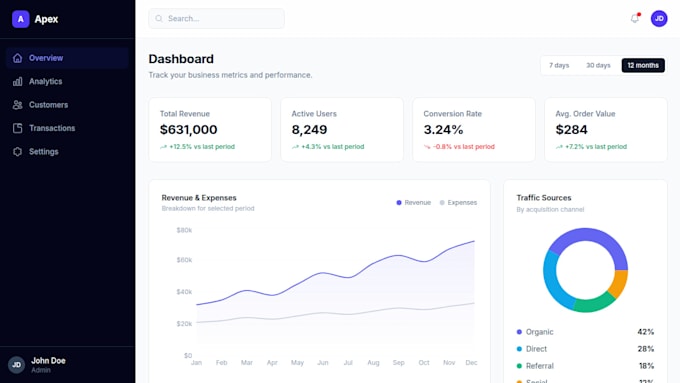Go to the Analytics label
This screenshot has height=383, width=680.
(46, 81)
